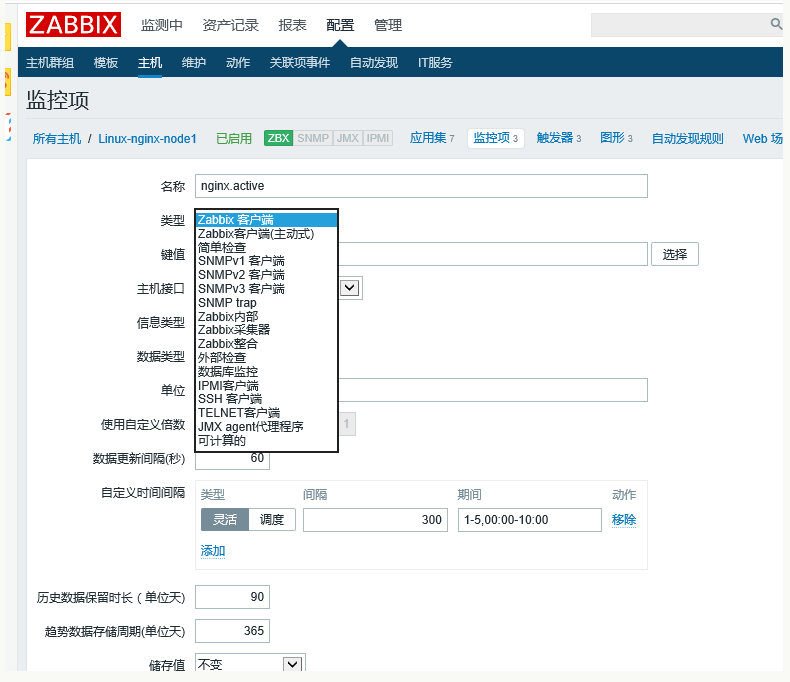Click the 名称 field containing nginx.active
The image size is (790, 682).
(x=421, y=186)
